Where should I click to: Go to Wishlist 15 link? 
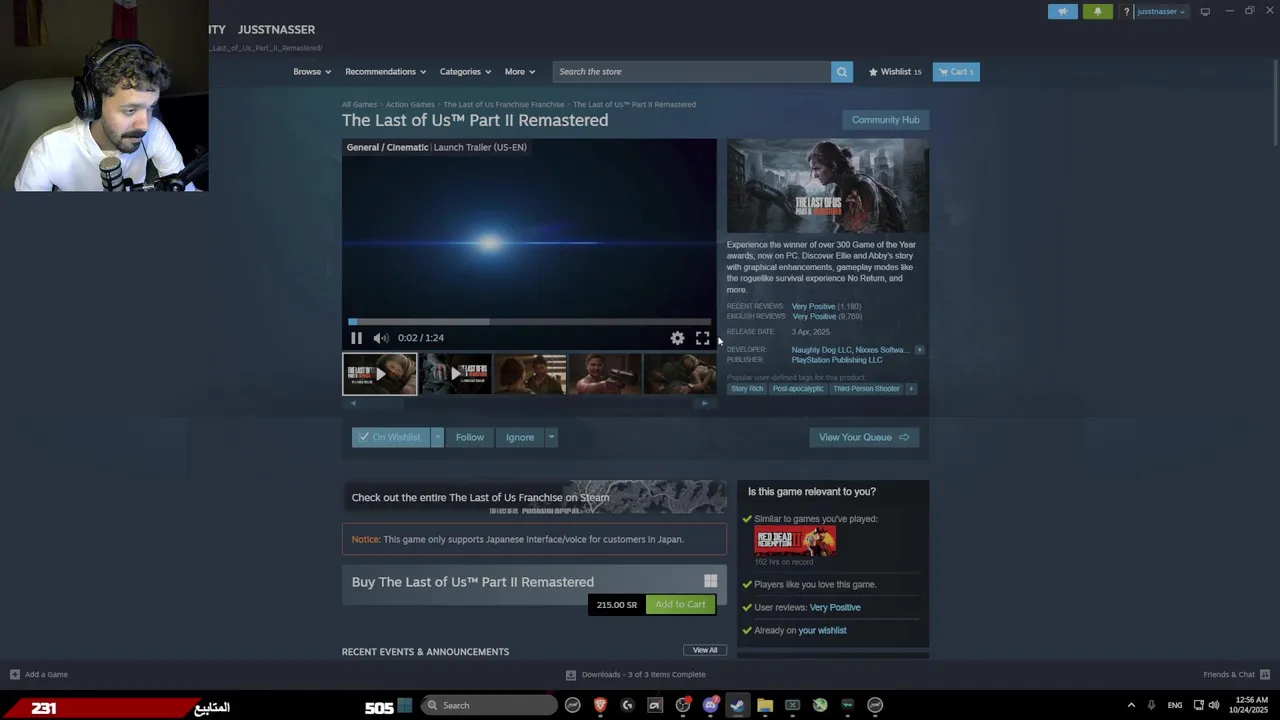coord(895,72)
